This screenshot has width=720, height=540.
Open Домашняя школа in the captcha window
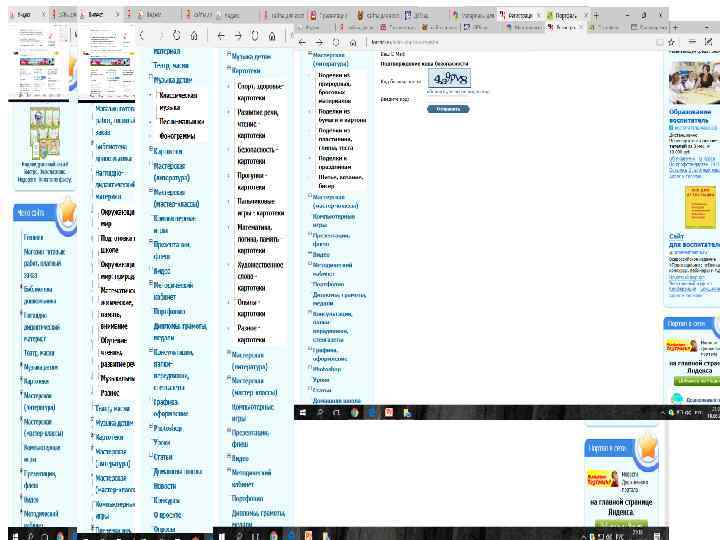coord(337,401)
